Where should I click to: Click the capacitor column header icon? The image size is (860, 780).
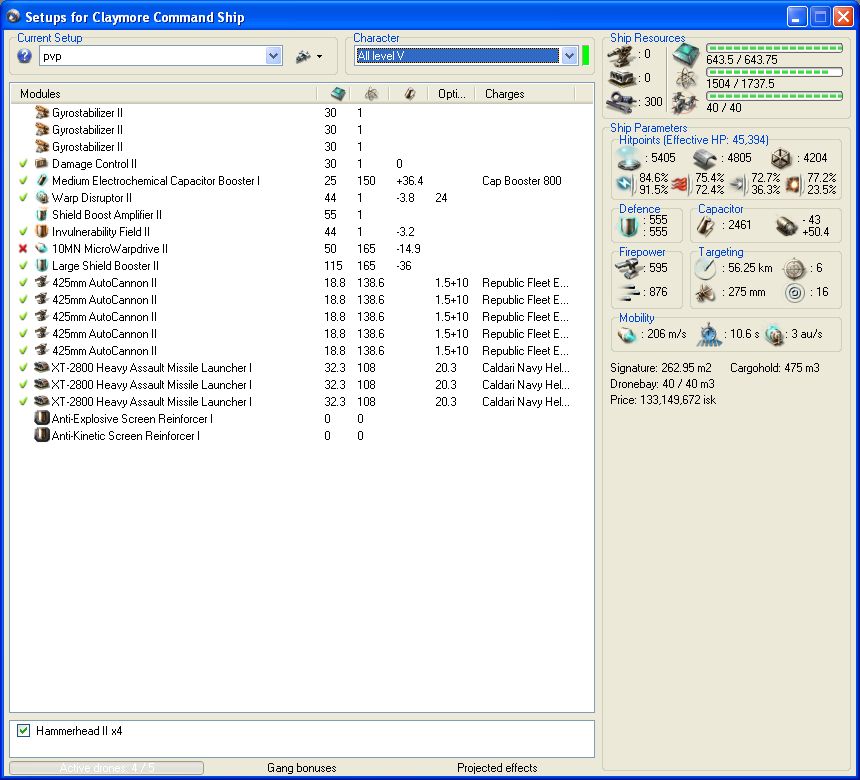click(409, 94)
